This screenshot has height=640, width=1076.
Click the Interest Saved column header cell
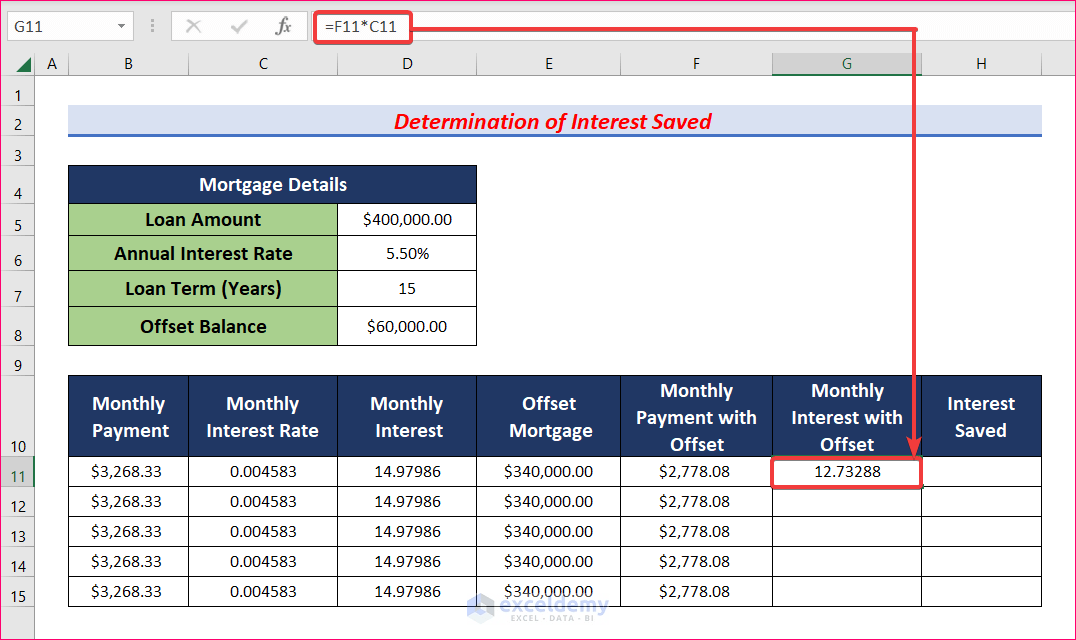980,416
